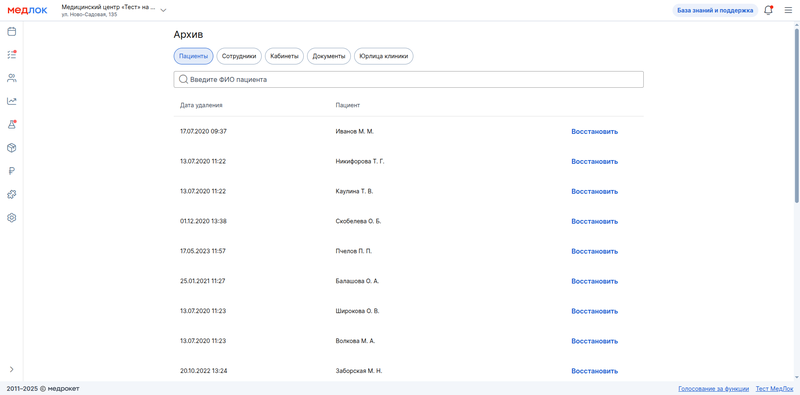Expand the clinic selector dropdown chevron
This screenshot has width=800, height=395.
coord(163,10)
